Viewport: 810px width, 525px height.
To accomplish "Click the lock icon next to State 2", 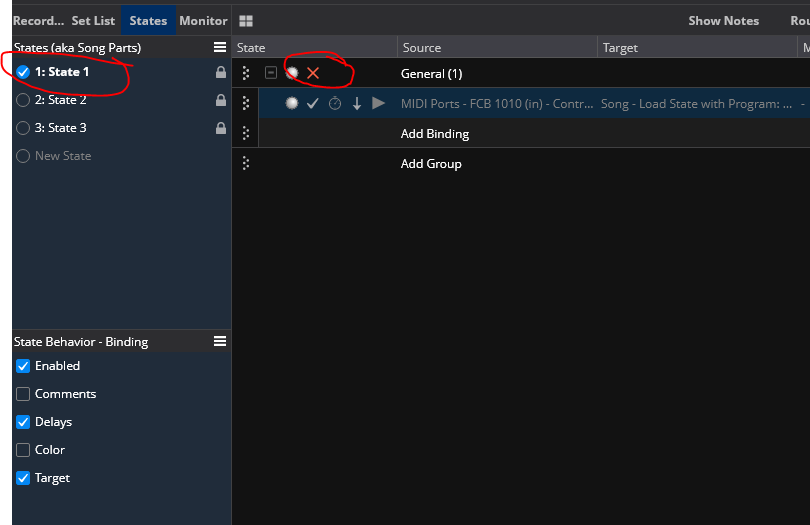I will 221,100.
